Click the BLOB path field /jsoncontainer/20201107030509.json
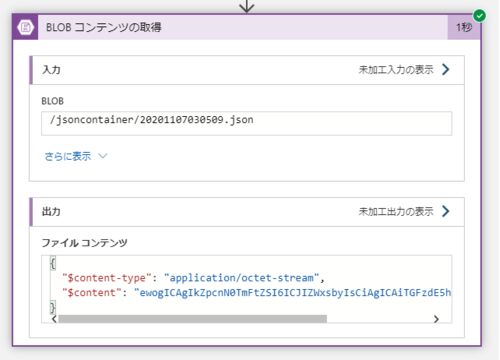The height and width of the screenshot is (360, 500). click(246, 123)
